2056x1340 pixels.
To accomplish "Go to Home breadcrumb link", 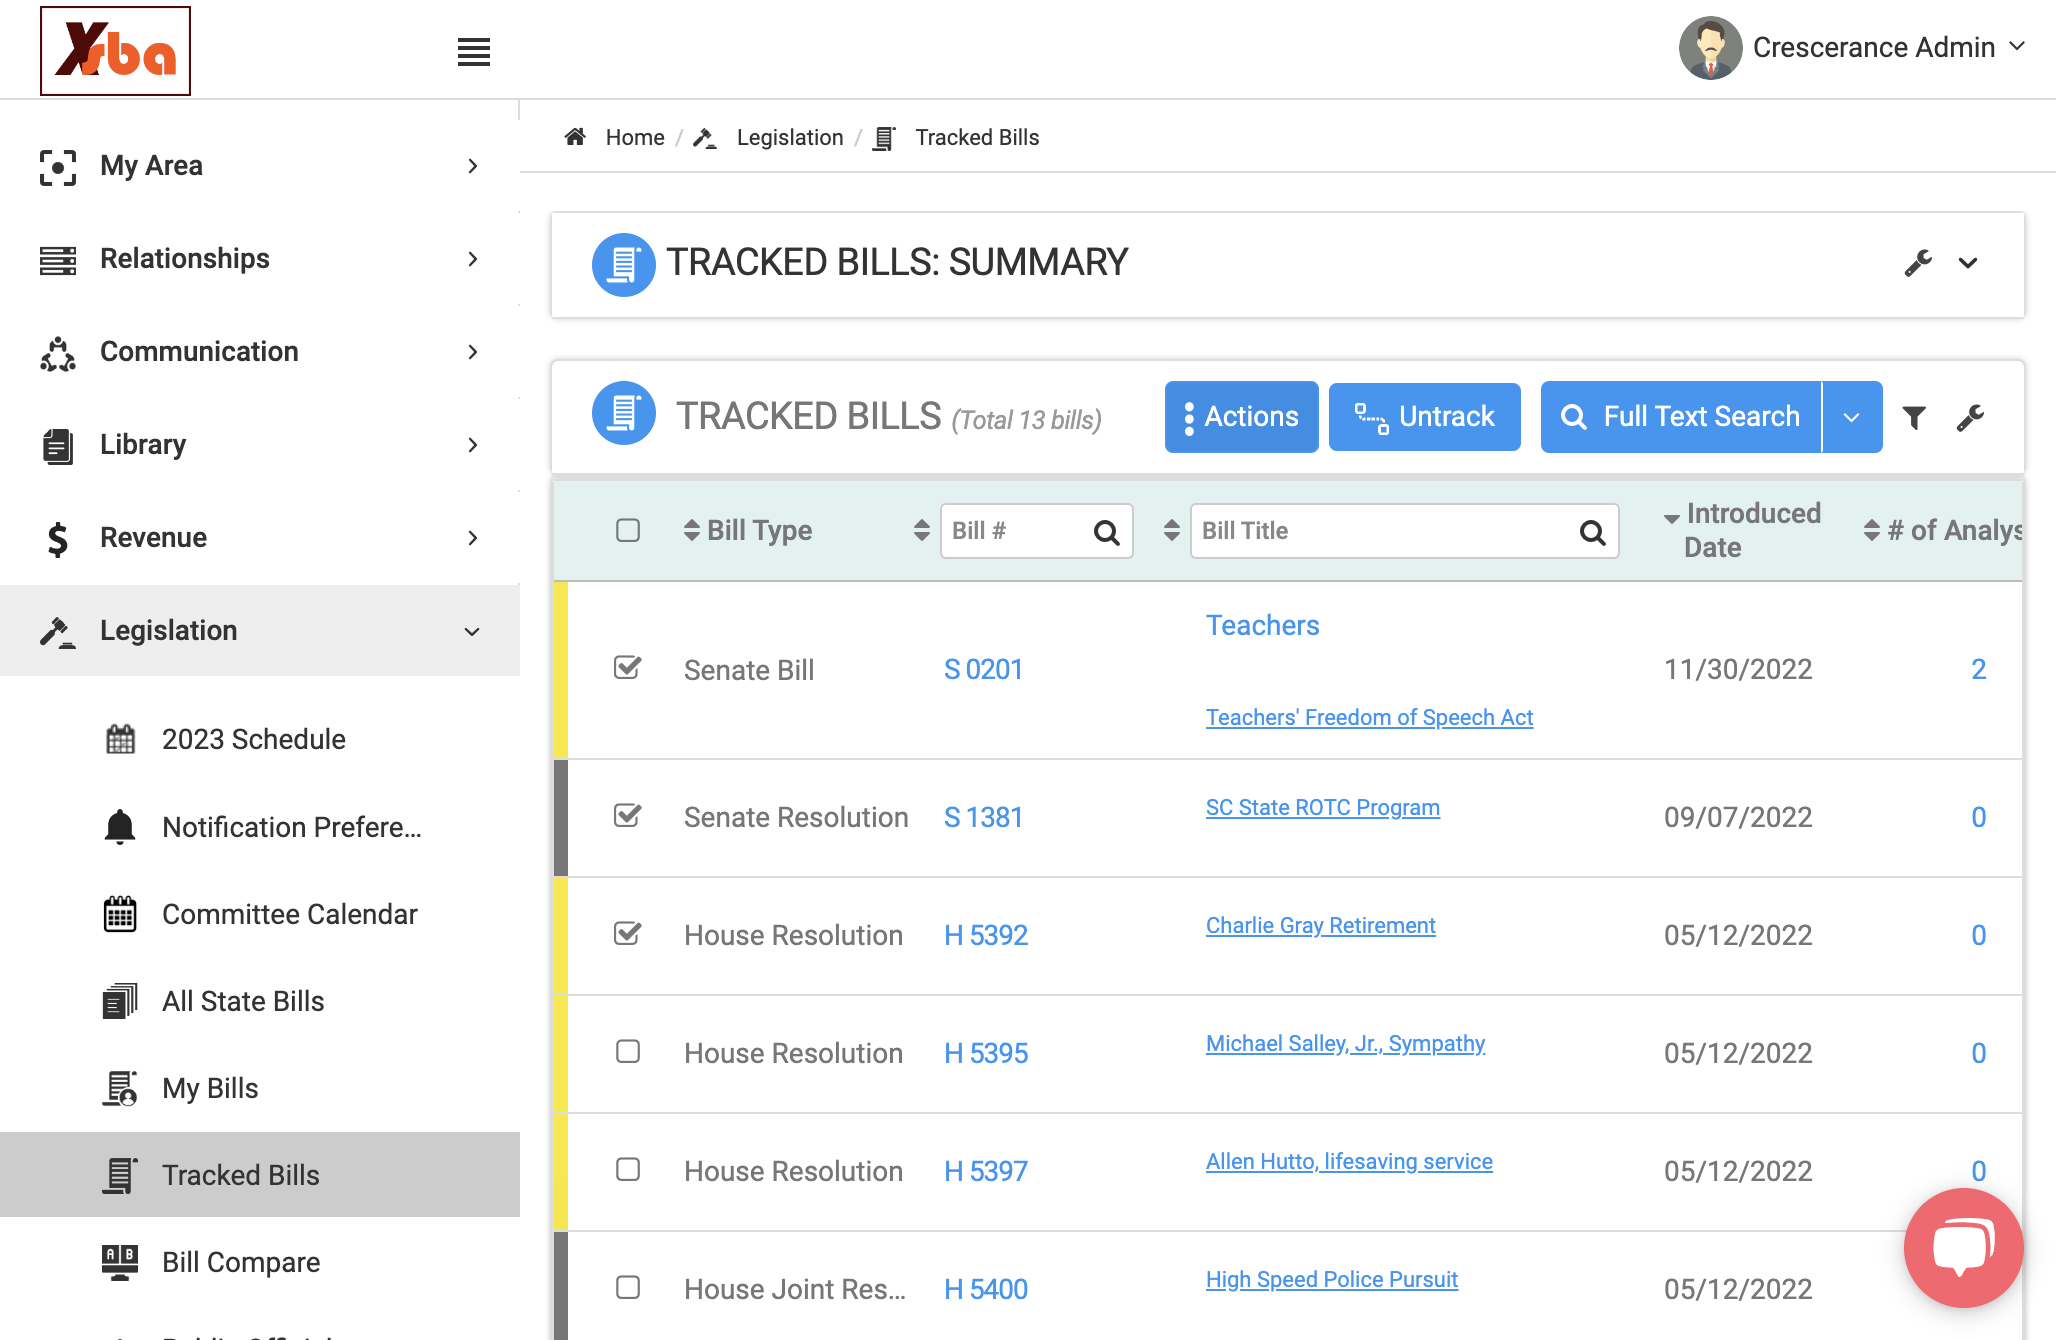I will (x=635, y=137).
